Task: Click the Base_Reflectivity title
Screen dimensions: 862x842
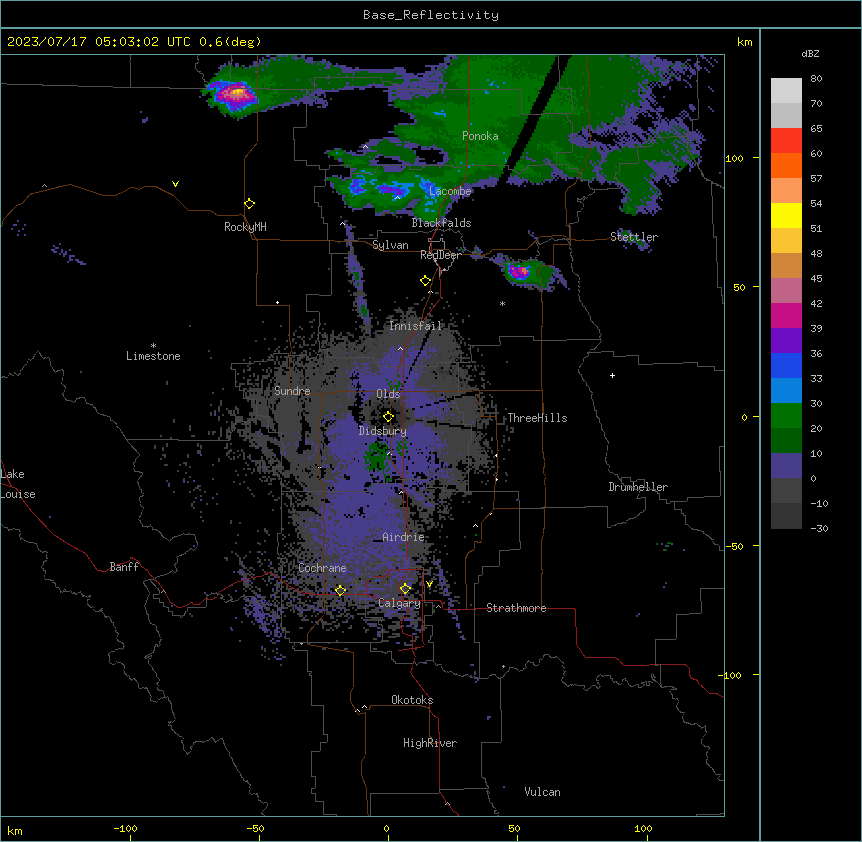Action: [431, 15]
